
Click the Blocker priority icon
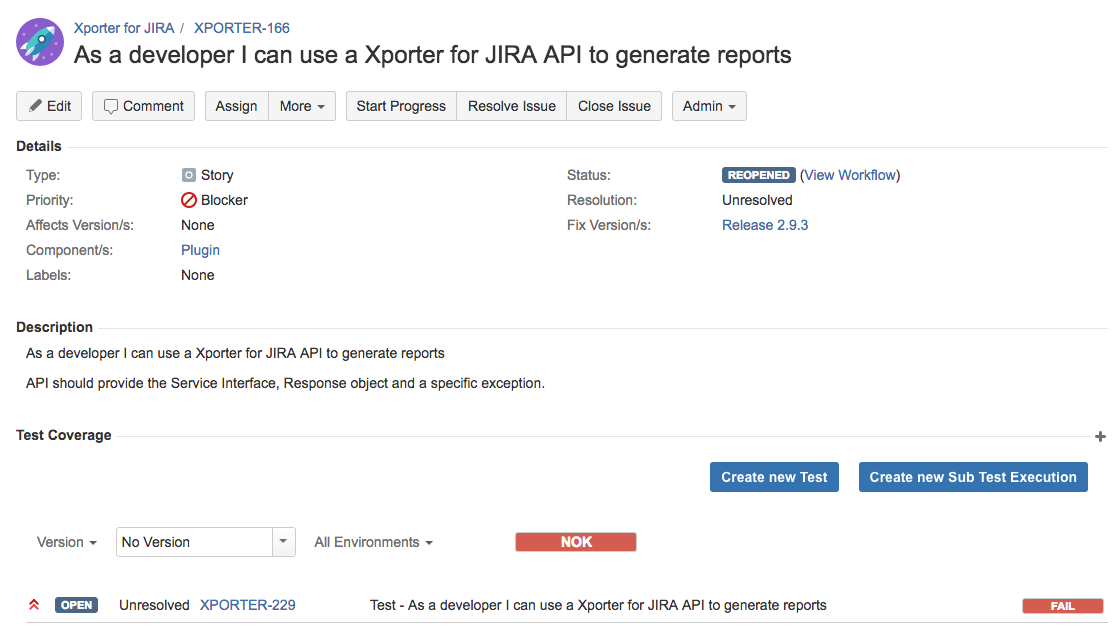tap(188, 200)
